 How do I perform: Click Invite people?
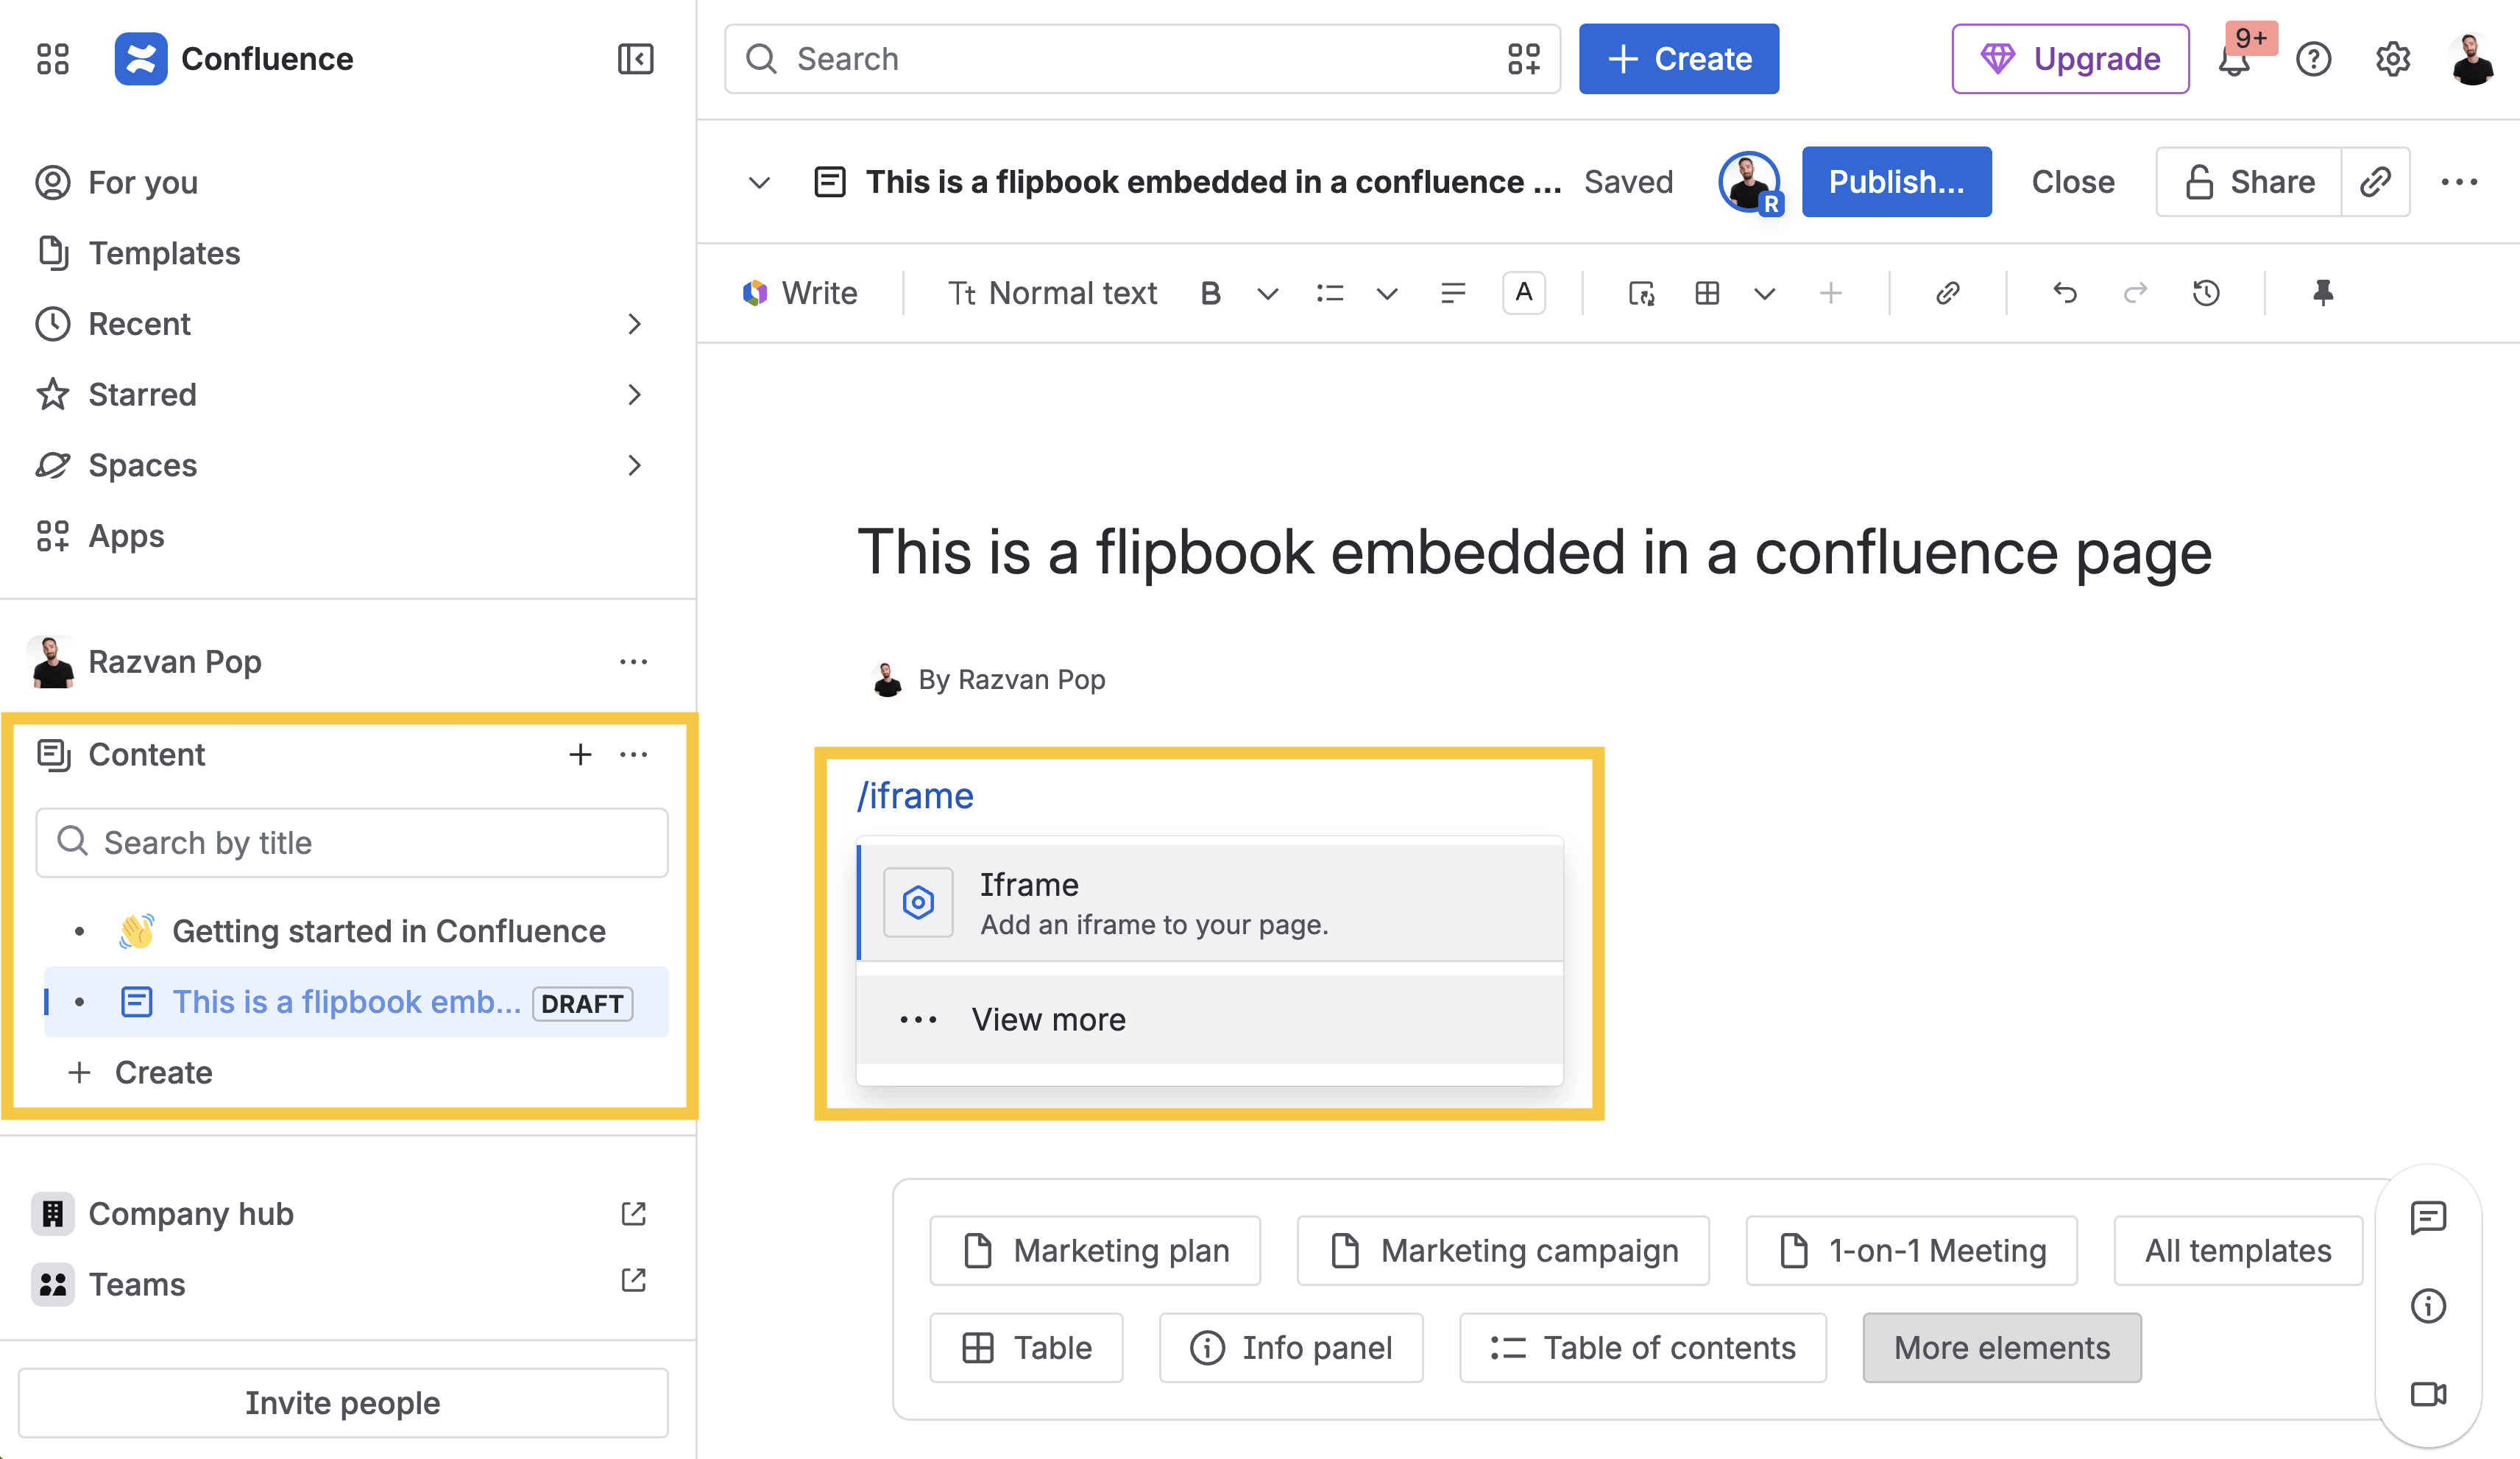coord(343,1402)
